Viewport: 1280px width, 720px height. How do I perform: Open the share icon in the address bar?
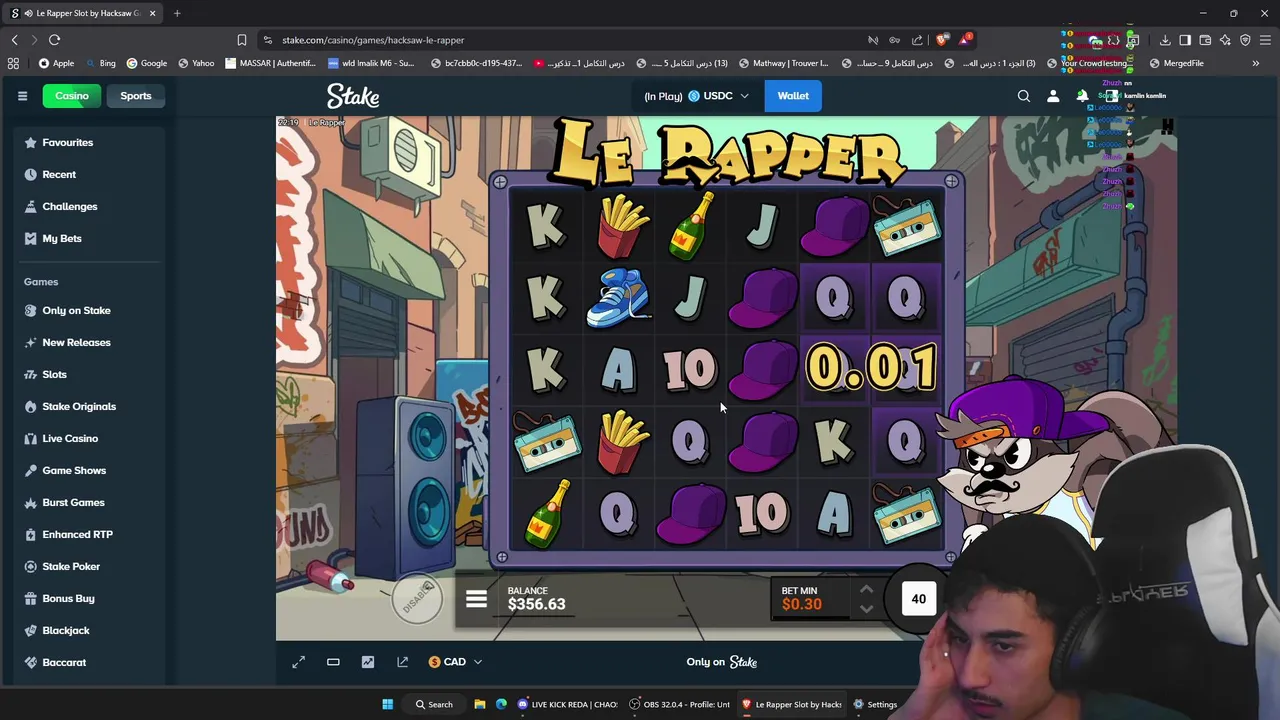917,40
